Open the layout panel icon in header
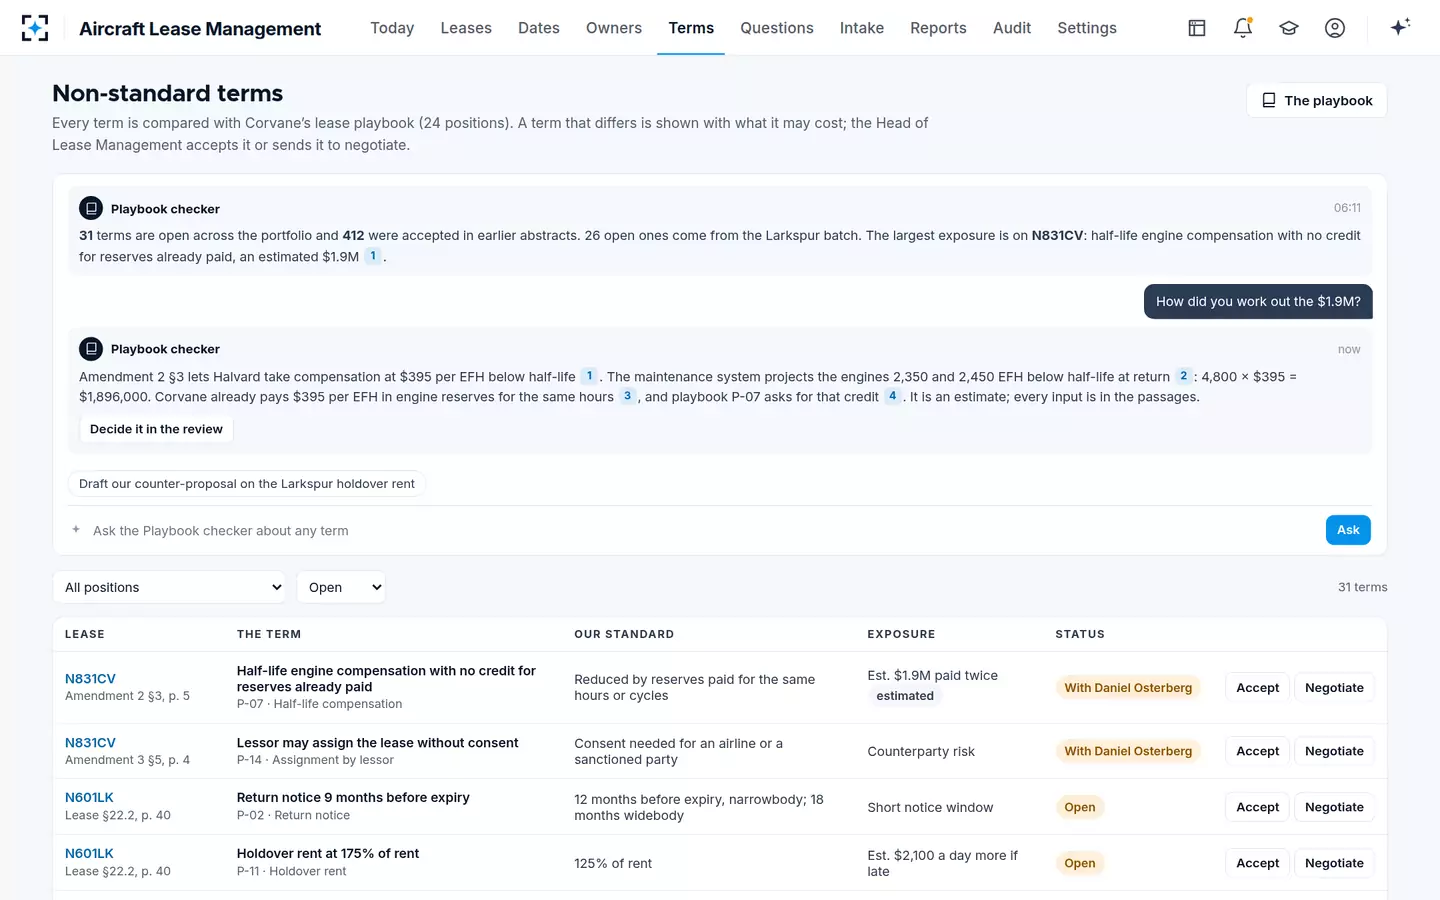 pyautogui.click(x=1197, y=28)
